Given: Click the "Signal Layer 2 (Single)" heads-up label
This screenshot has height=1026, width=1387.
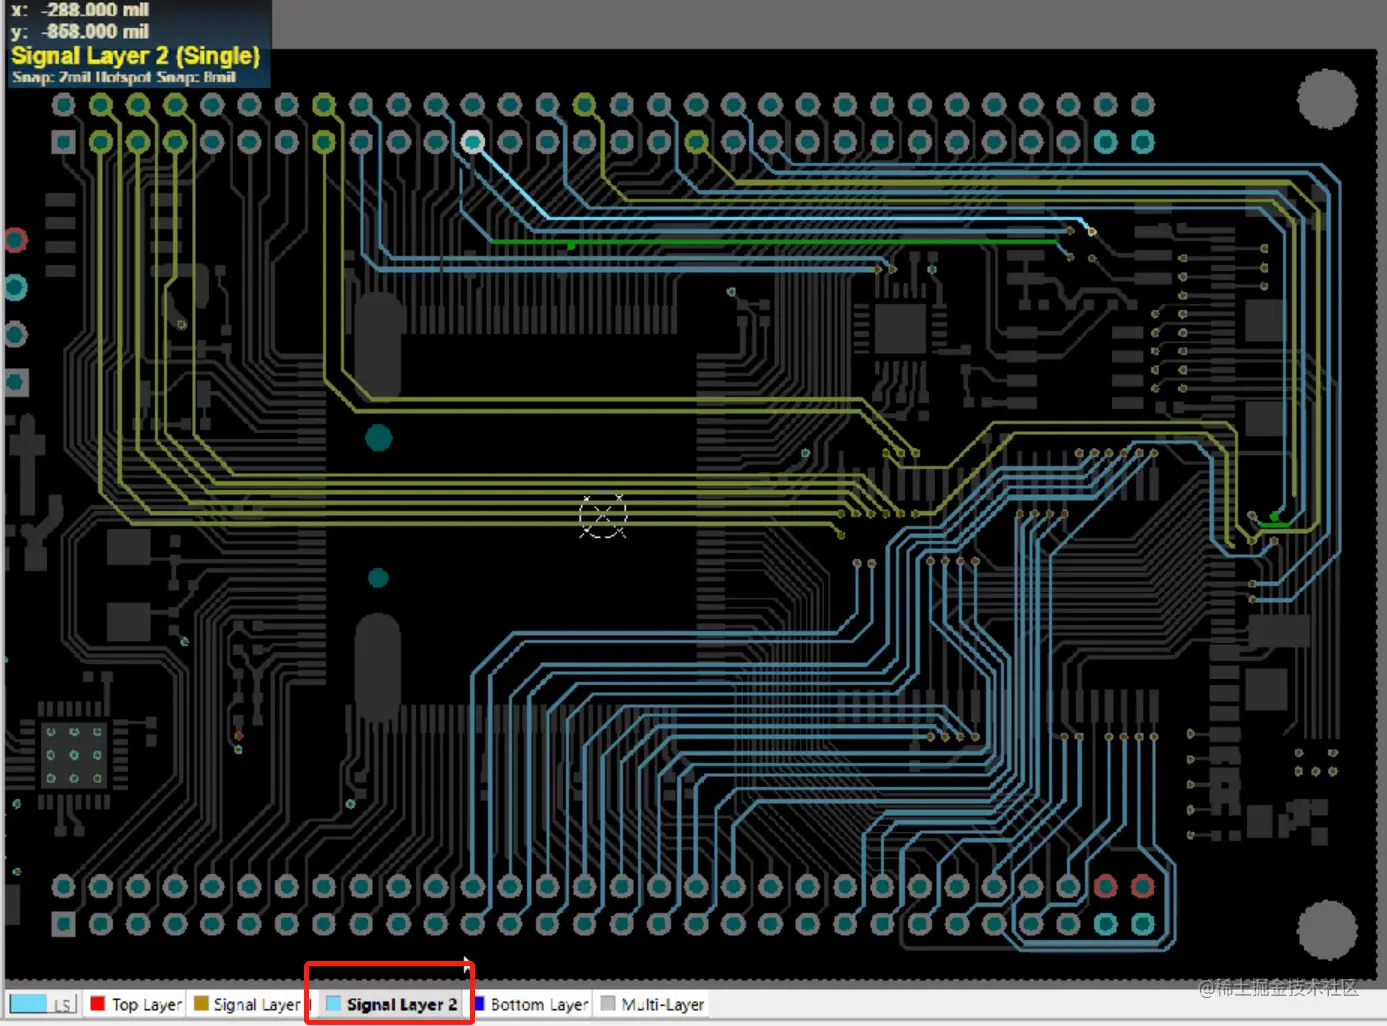Looking at the screenshot, I should pyautogui.click(x=136, y=56).
